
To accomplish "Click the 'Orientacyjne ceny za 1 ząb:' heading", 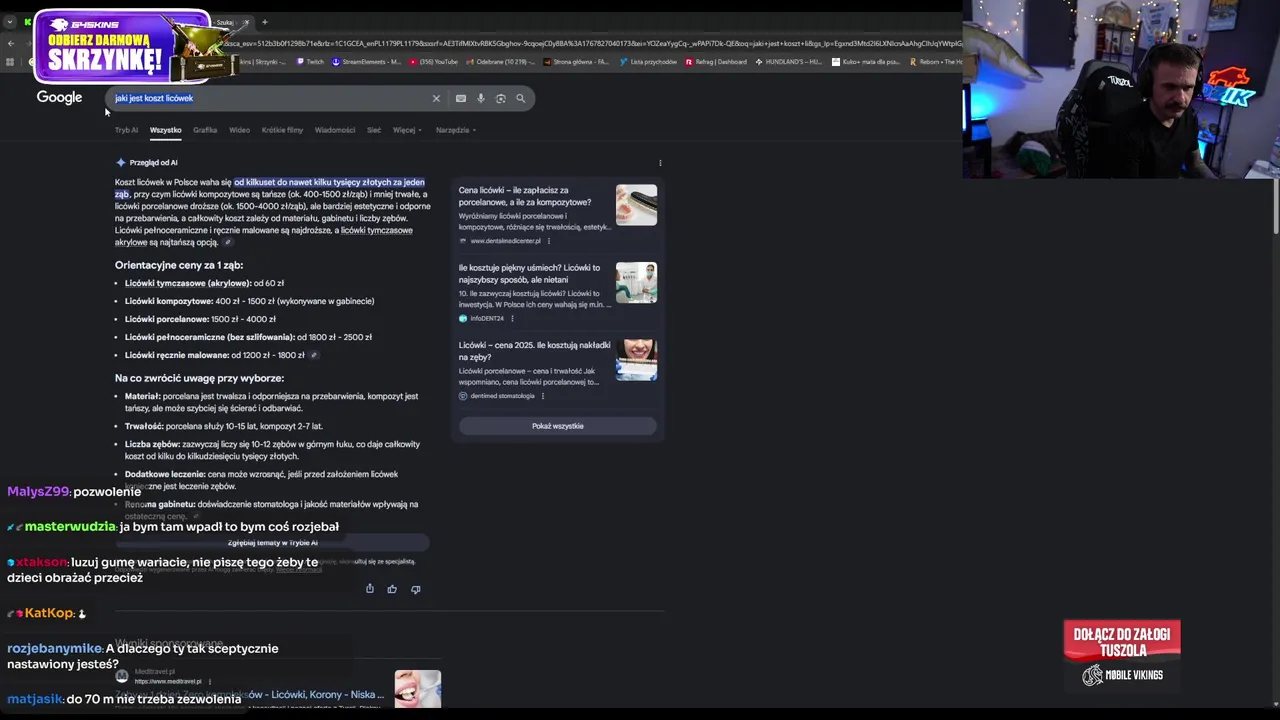I will click(179, 265).
